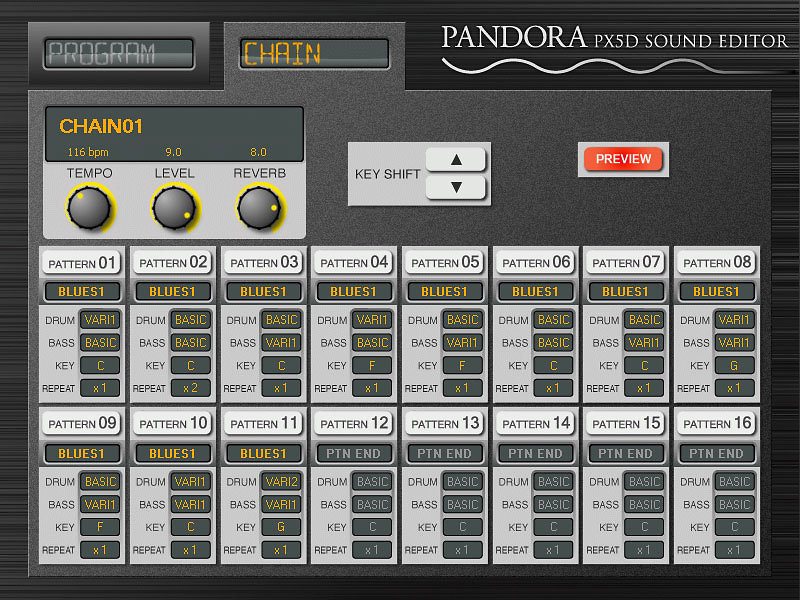Adjust the TEMPO knob
The height and width of the screenshot is (600, 800).
point(89,208)
